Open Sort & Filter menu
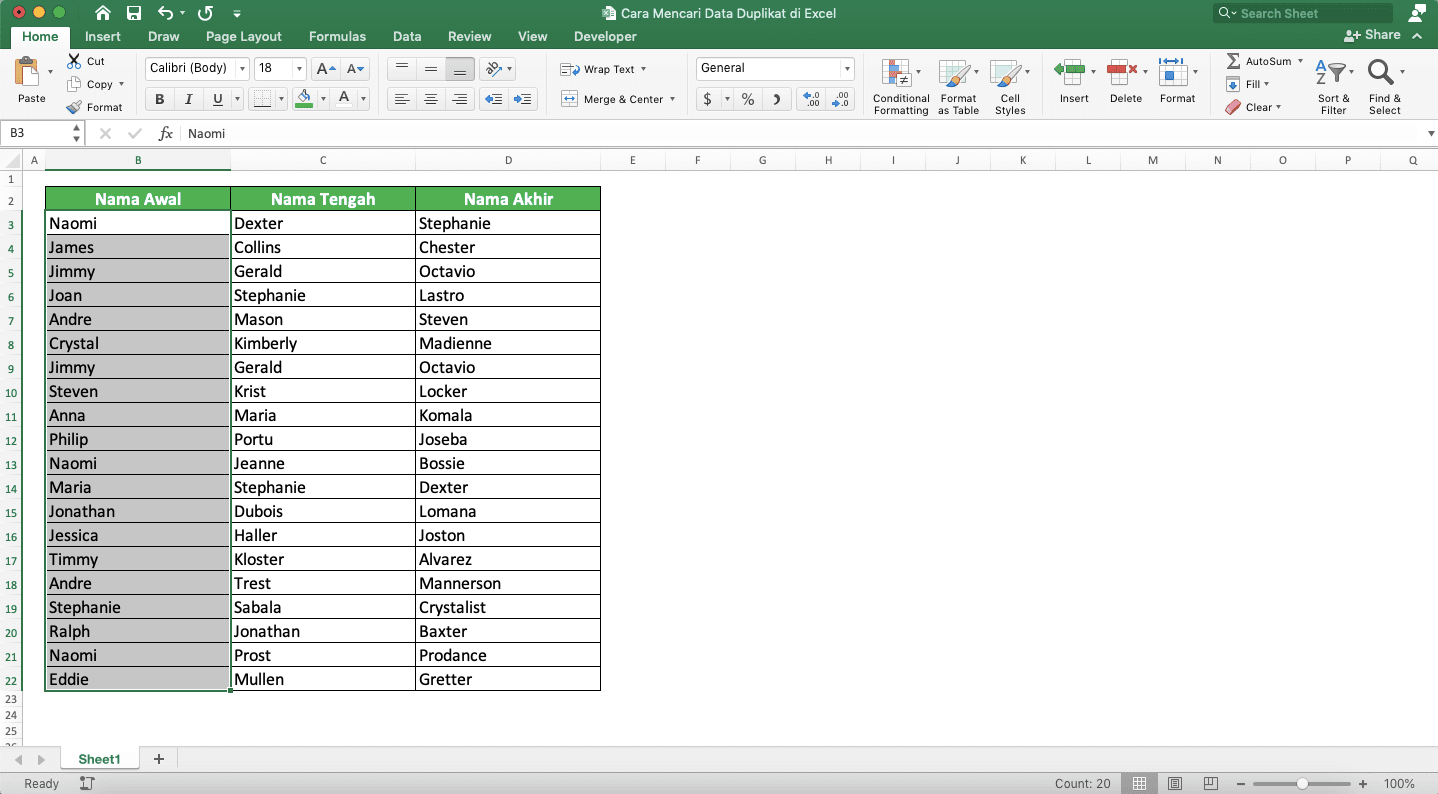 1333,86
